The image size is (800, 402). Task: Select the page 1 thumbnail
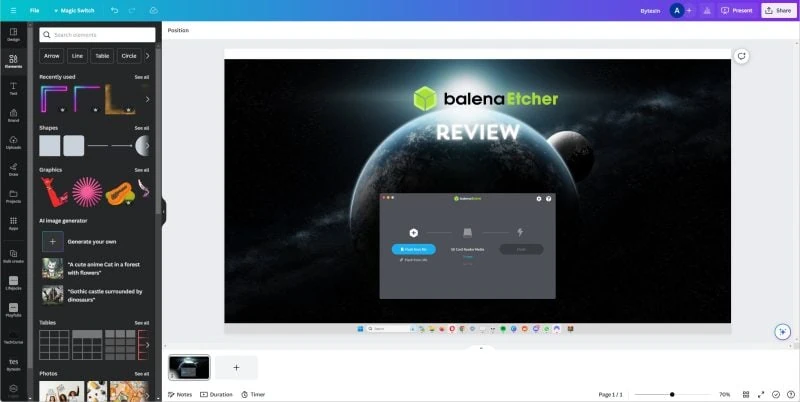coord(189,367)
